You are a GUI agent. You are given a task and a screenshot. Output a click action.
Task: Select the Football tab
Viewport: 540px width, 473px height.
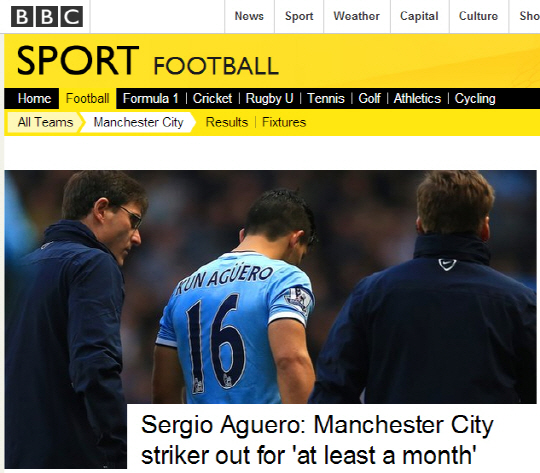pyautogui.click(x=87, y=99)
